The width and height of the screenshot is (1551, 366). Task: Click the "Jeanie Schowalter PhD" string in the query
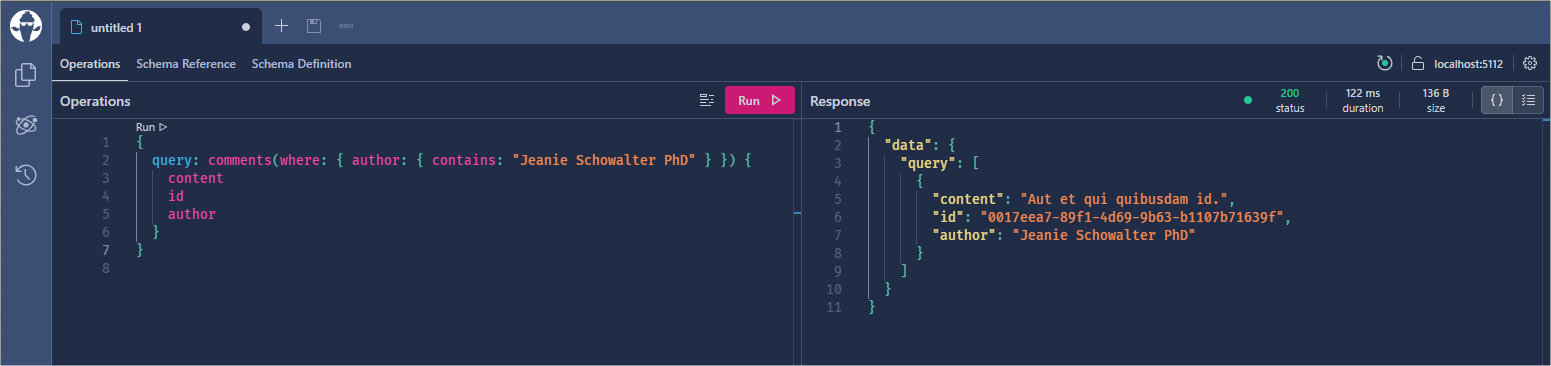click(x=603, y=160)
